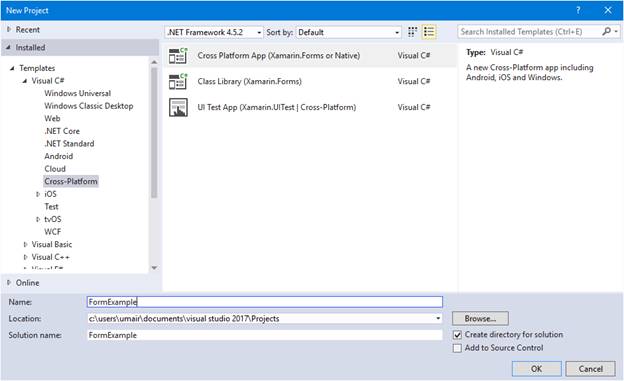Screen dimensions: 624x381
Task: Select UI Test App (Xamarin.UITest) template
Action: coord(310,107)
